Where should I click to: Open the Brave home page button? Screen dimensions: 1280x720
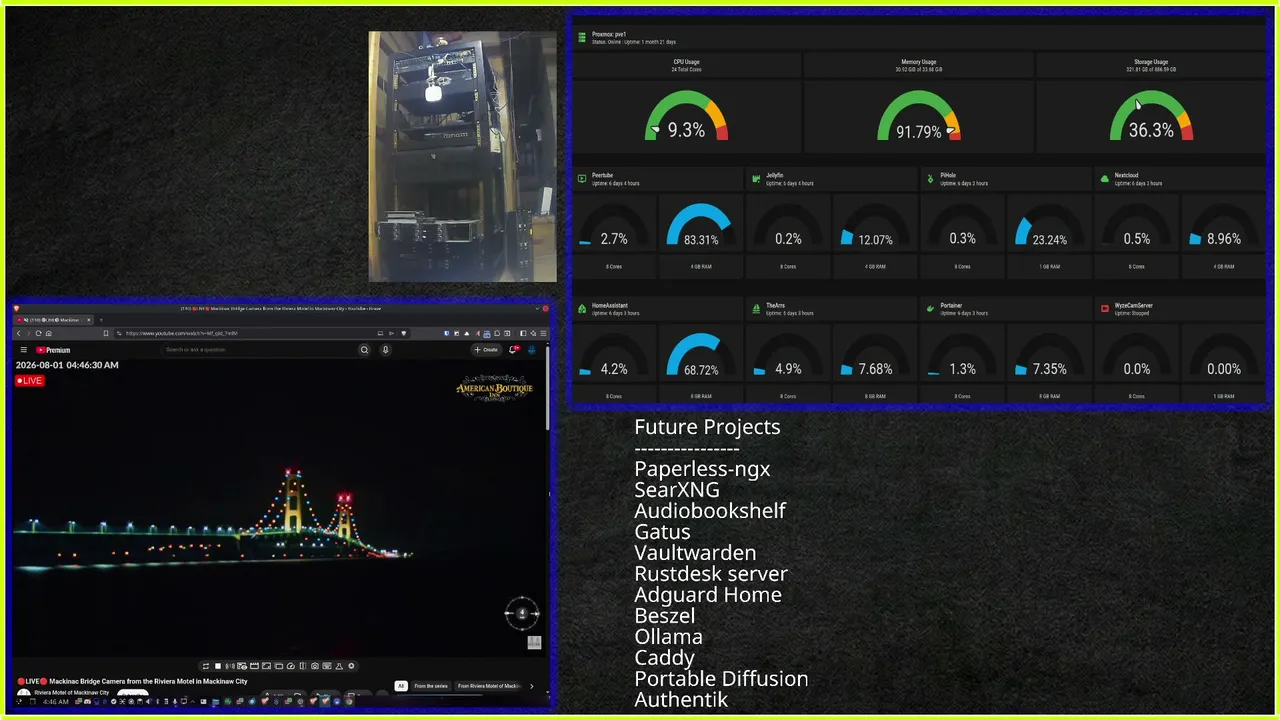(x=48, y=333)
